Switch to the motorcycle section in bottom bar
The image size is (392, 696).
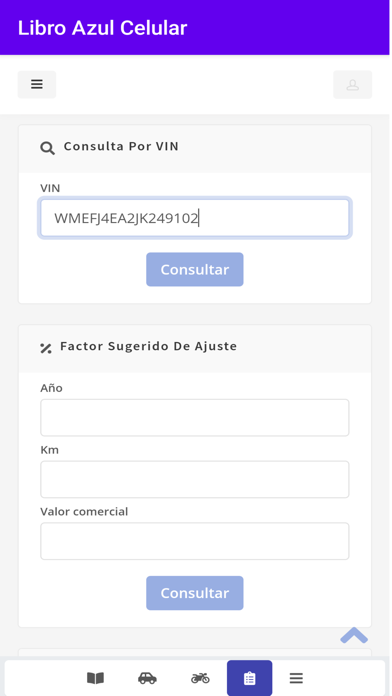coord(200,678)
